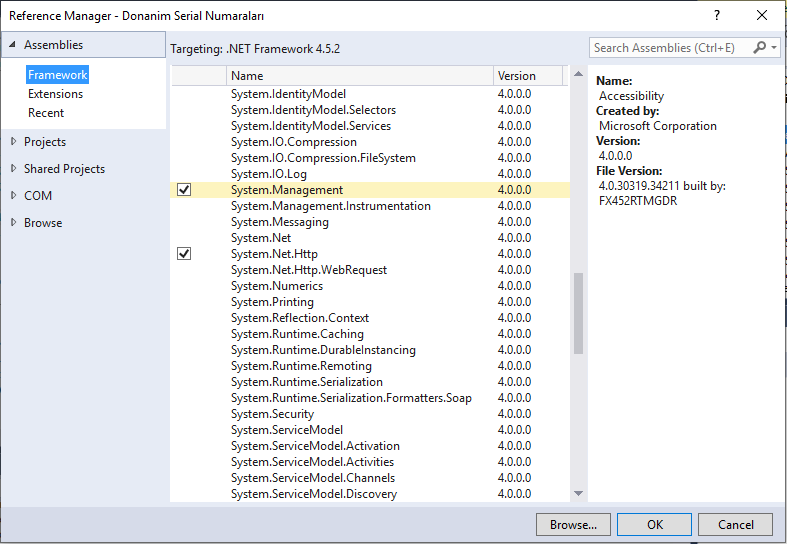The height and width of the screenshot is (544, 787).
Task: Select System.Net.Http.WebRequest row
Action: (x=370, y=270)
